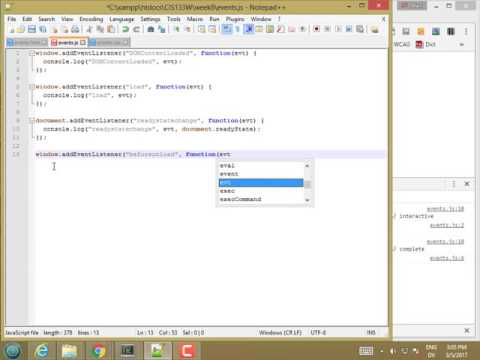
Task: Open the Encoding menu
Action: coord(91,19)
